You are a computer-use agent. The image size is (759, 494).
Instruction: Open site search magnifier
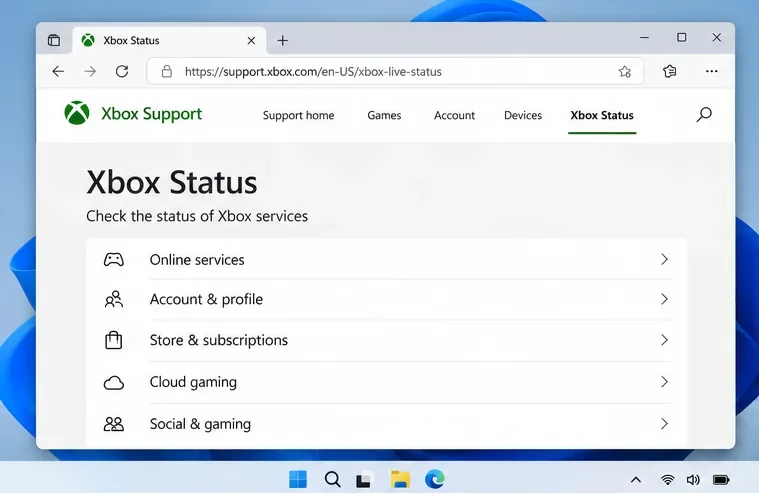[704, 115]
